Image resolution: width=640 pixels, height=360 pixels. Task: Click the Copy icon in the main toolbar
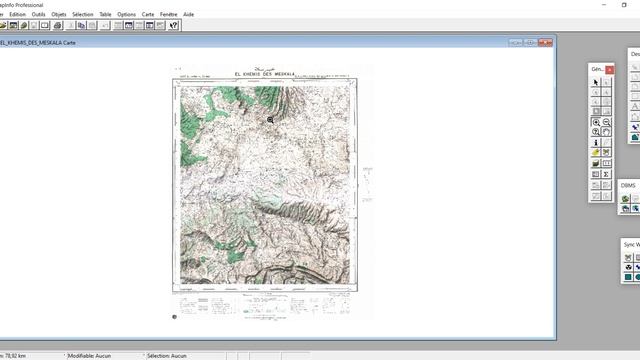click(x=81, y=26)
